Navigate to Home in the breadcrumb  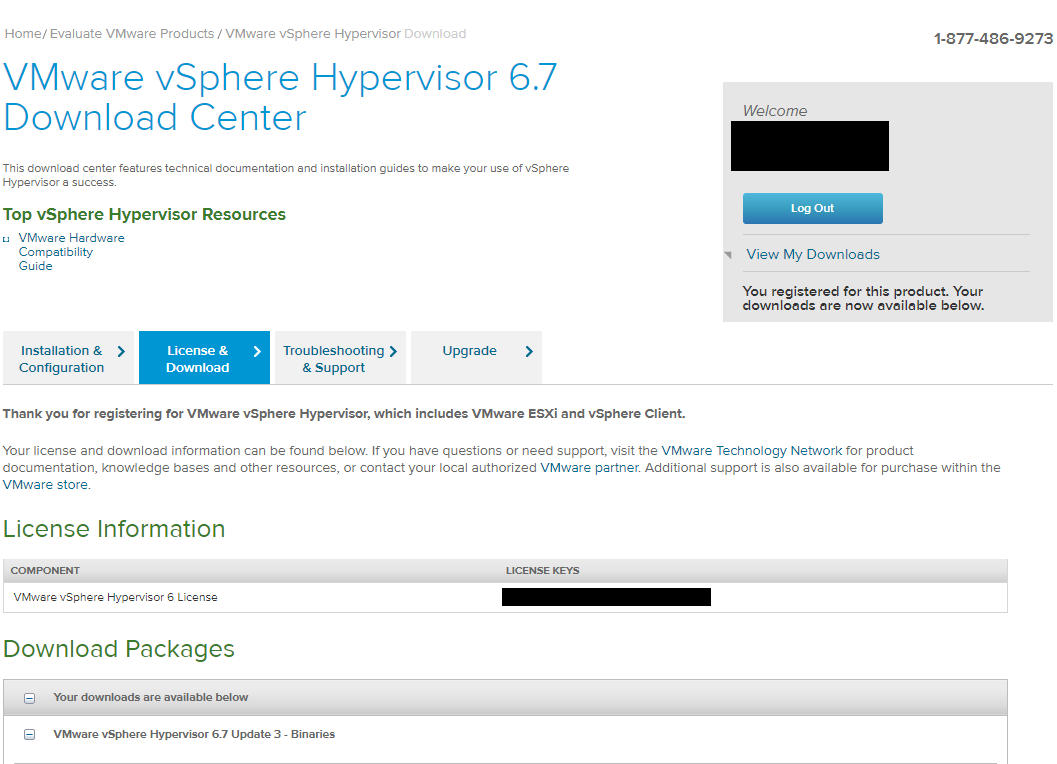tap(23, 34)
